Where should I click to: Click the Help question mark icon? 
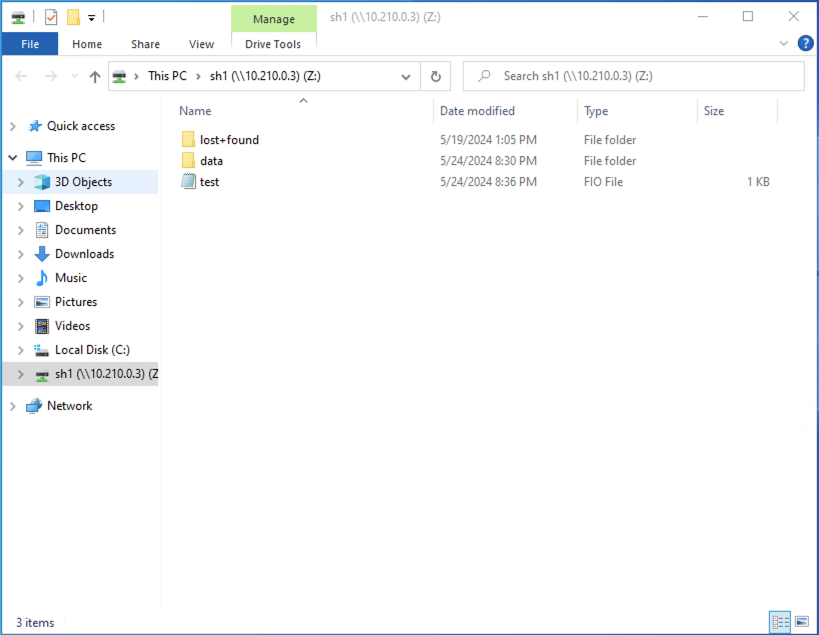806,43
